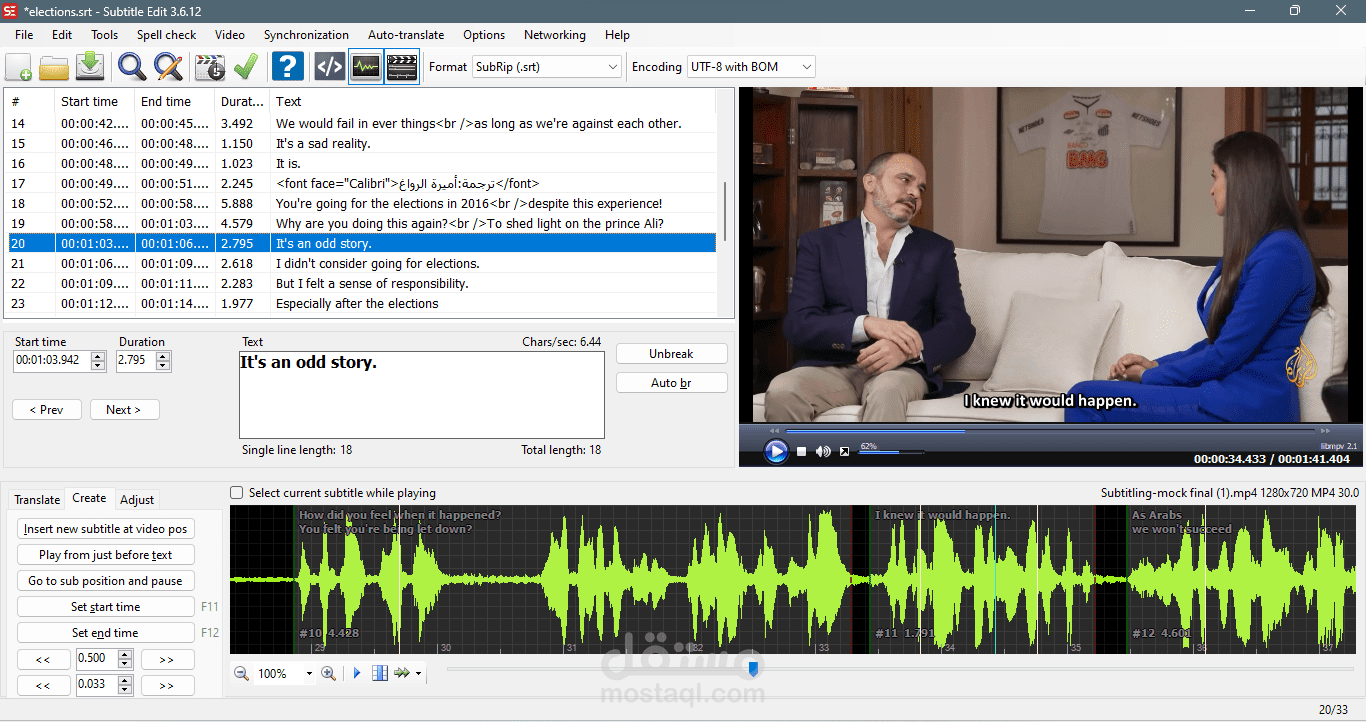The height and width of the screenshot is (722, 1366).
Task: Save the subtitle with the download-arrow icon
Action: click(x=90, y=67)
